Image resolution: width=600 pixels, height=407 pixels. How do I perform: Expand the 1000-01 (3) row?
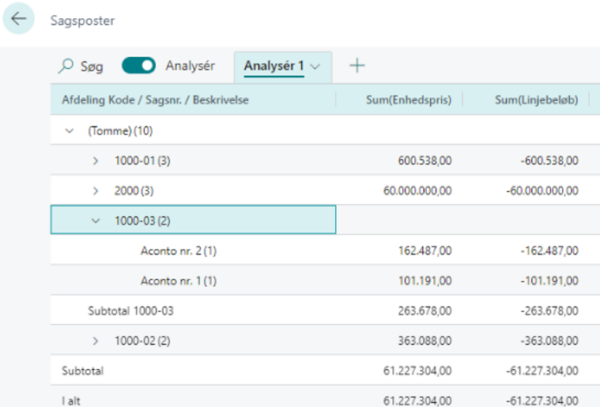point(95,161)
